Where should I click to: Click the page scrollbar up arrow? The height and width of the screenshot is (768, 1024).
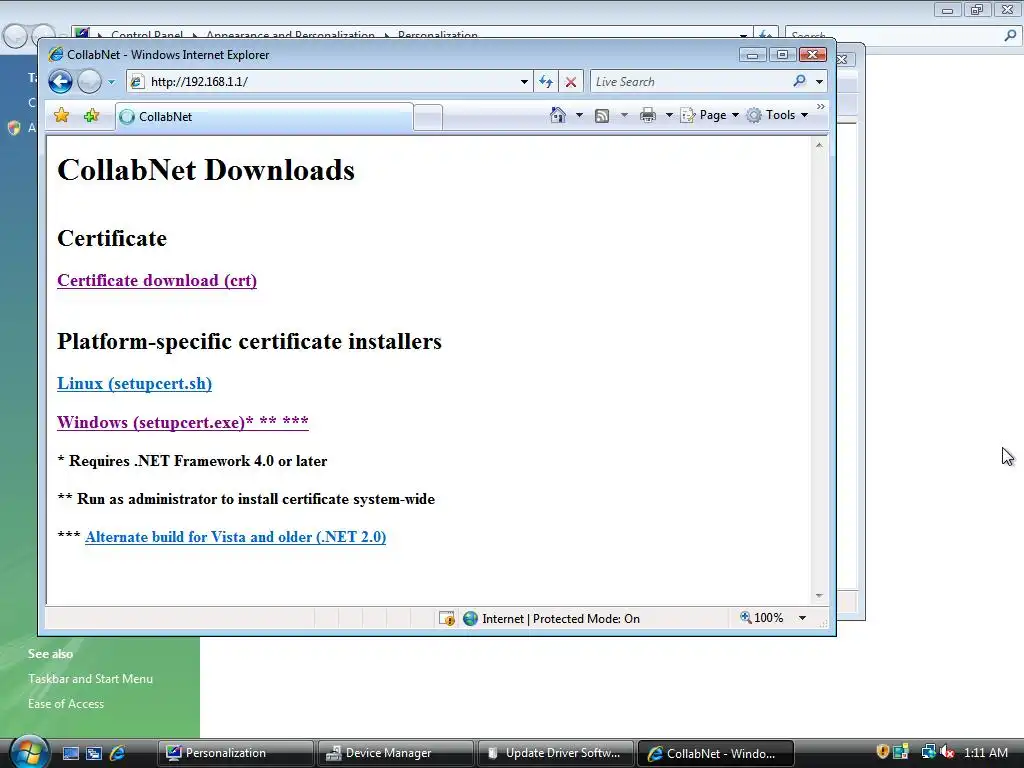(x=819, y=145)
